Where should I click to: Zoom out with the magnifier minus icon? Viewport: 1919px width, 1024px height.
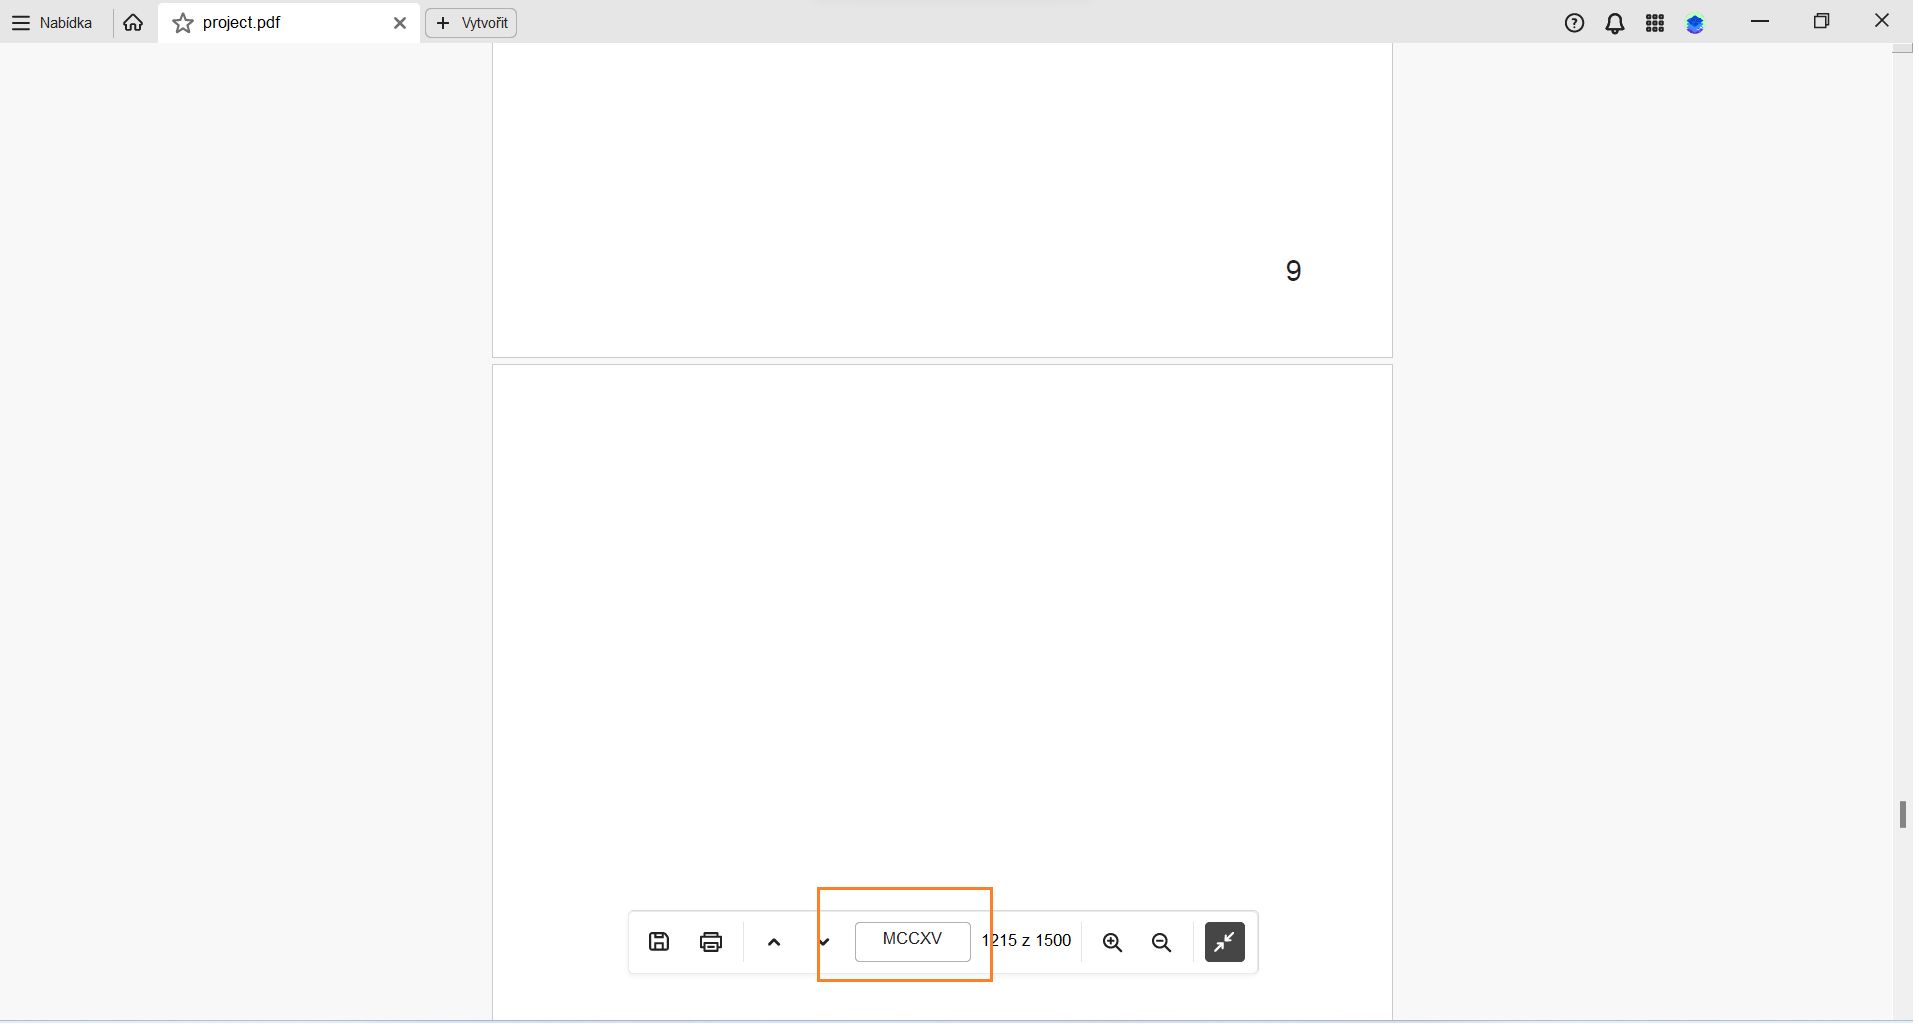coord(1161,942)
